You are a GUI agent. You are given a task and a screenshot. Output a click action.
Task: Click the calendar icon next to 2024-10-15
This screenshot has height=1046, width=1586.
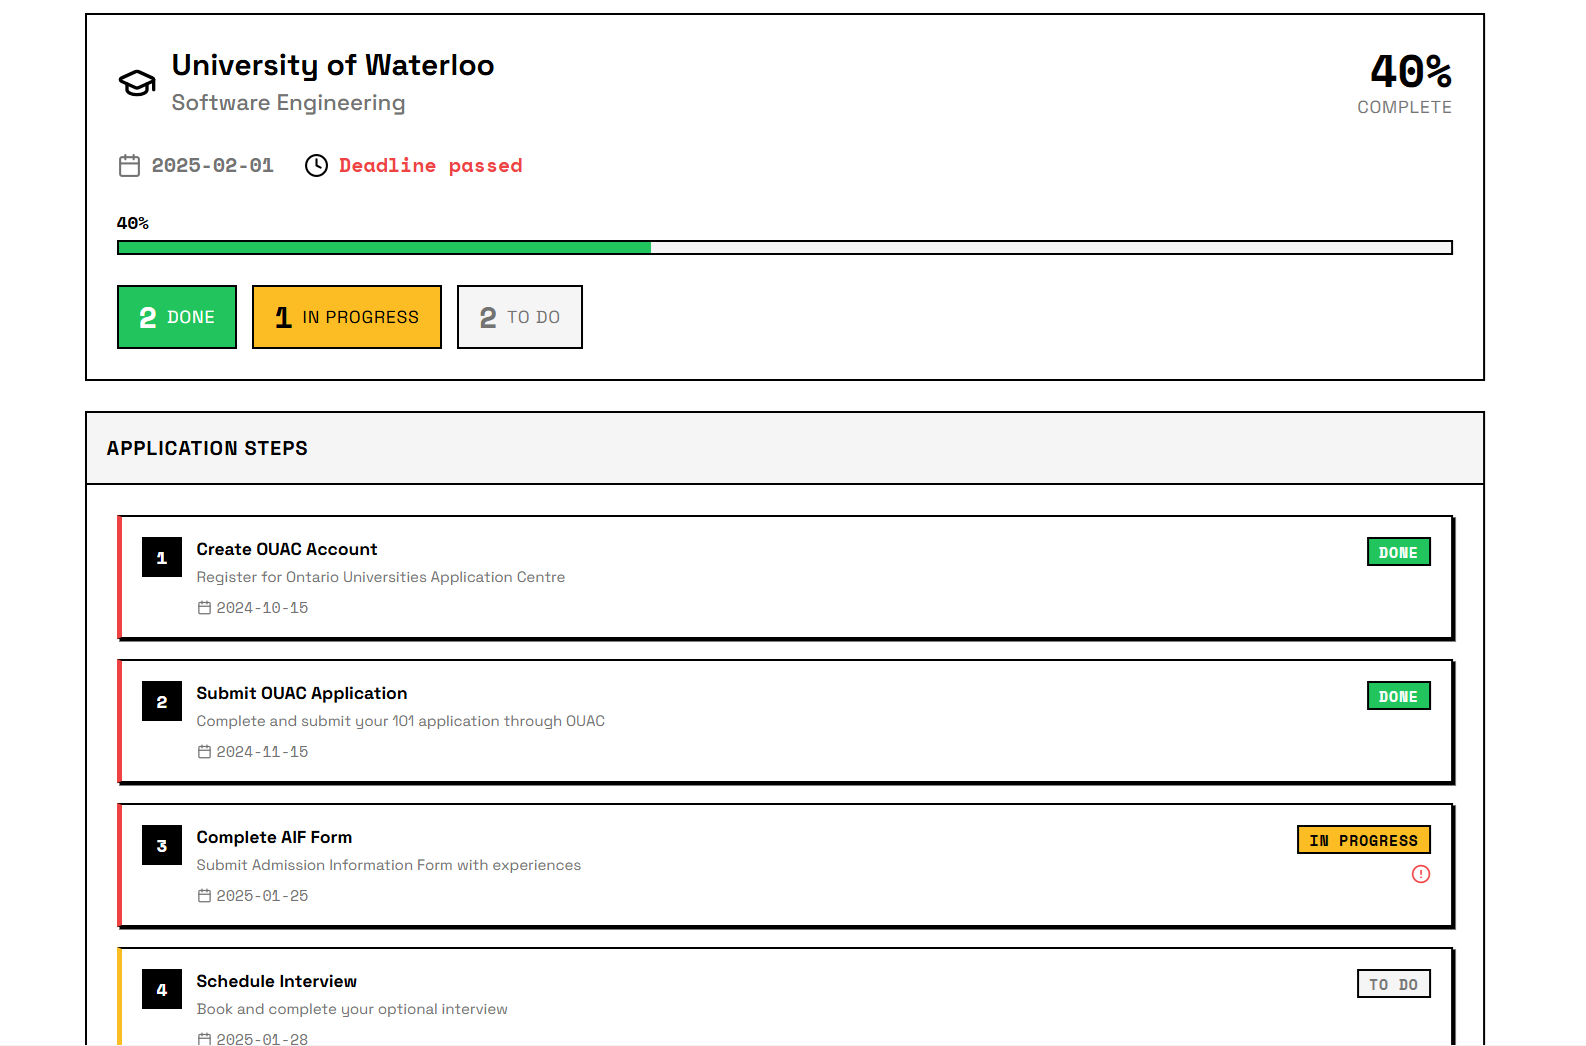click(204, 608)
